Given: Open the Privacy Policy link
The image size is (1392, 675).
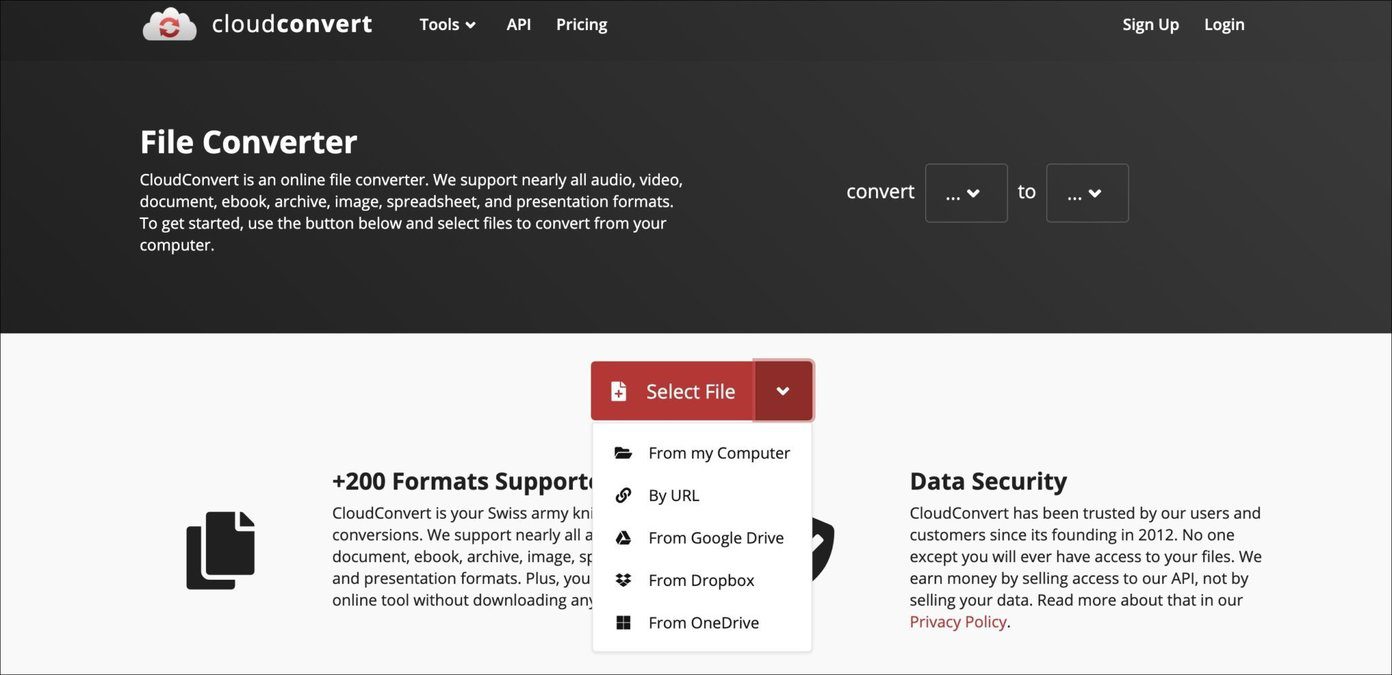Looking at the screenshot, I should [958, 622].
